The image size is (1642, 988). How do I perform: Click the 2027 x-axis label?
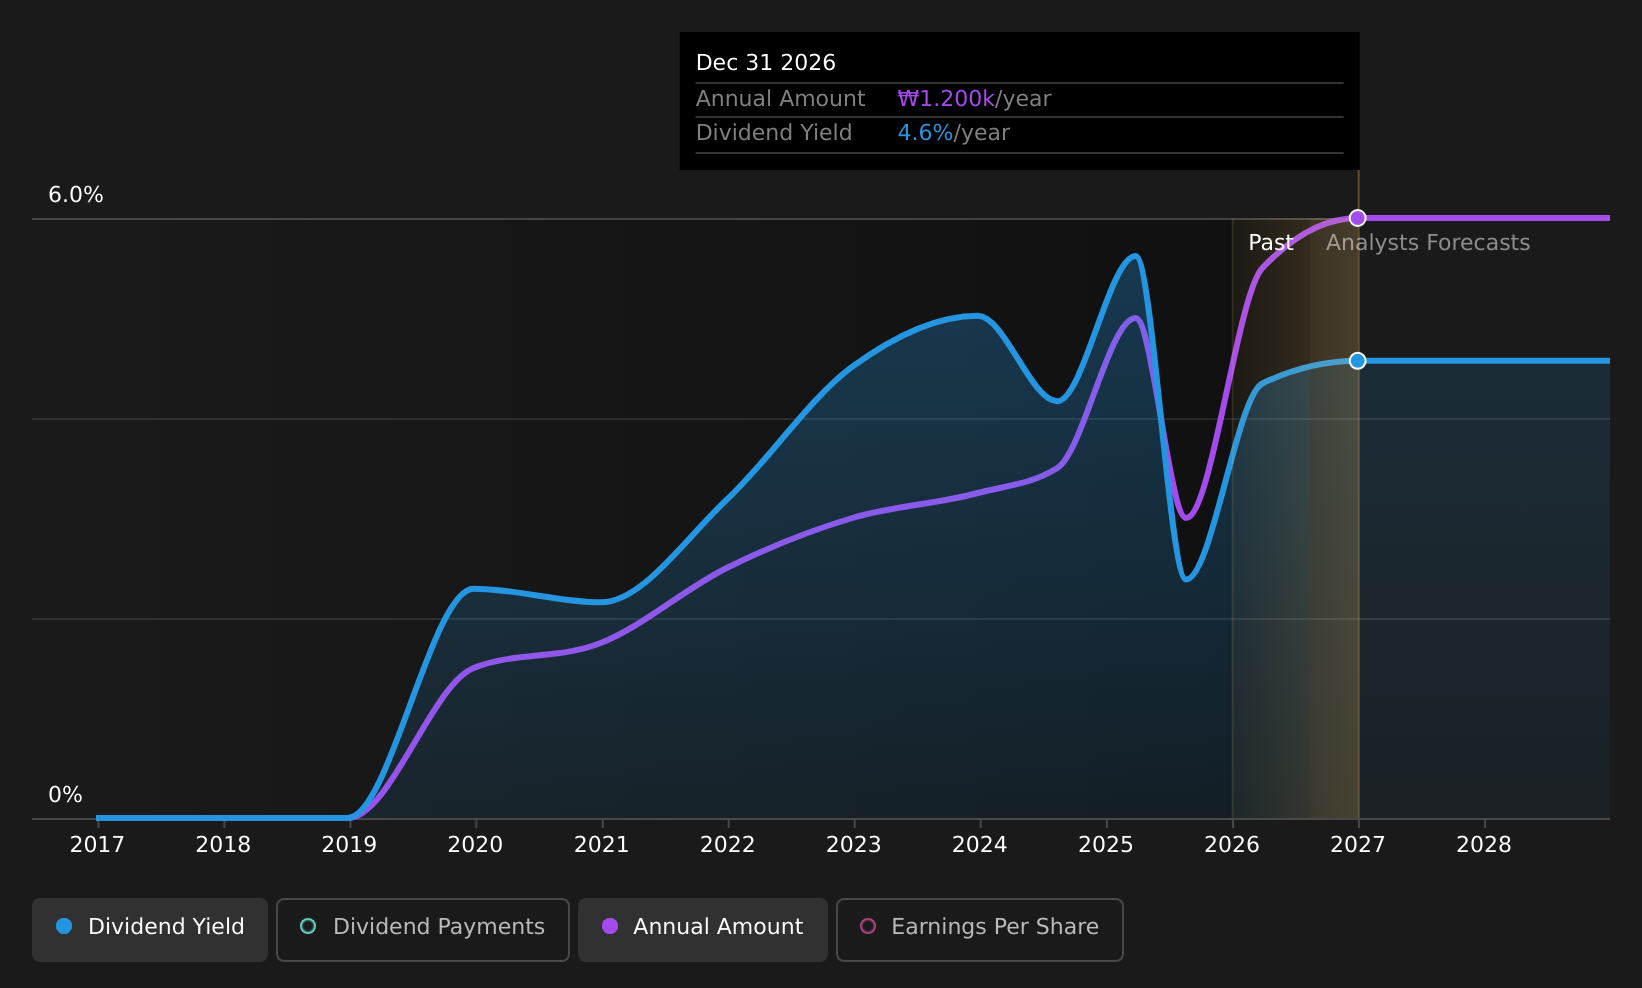click(x=1357, y=845)
